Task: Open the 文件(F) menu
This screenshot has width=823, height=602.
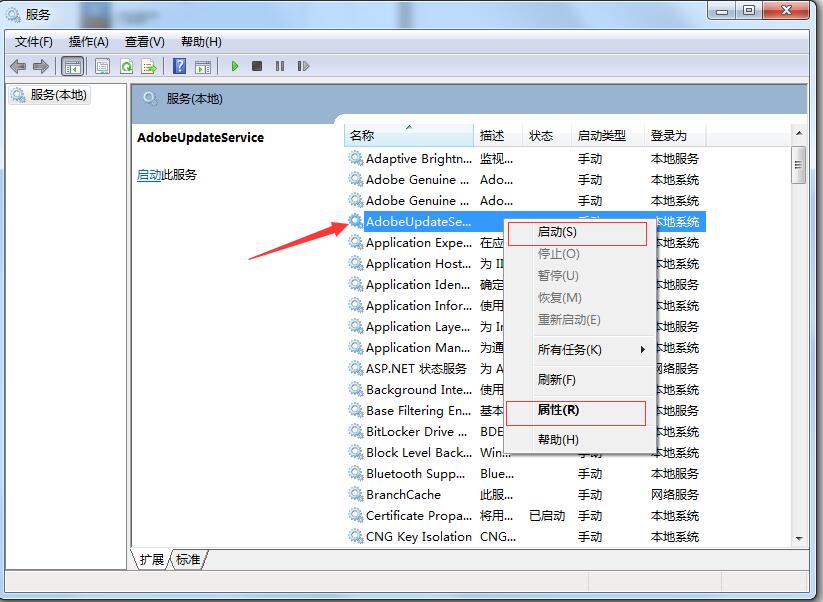Action: (33, 42)
